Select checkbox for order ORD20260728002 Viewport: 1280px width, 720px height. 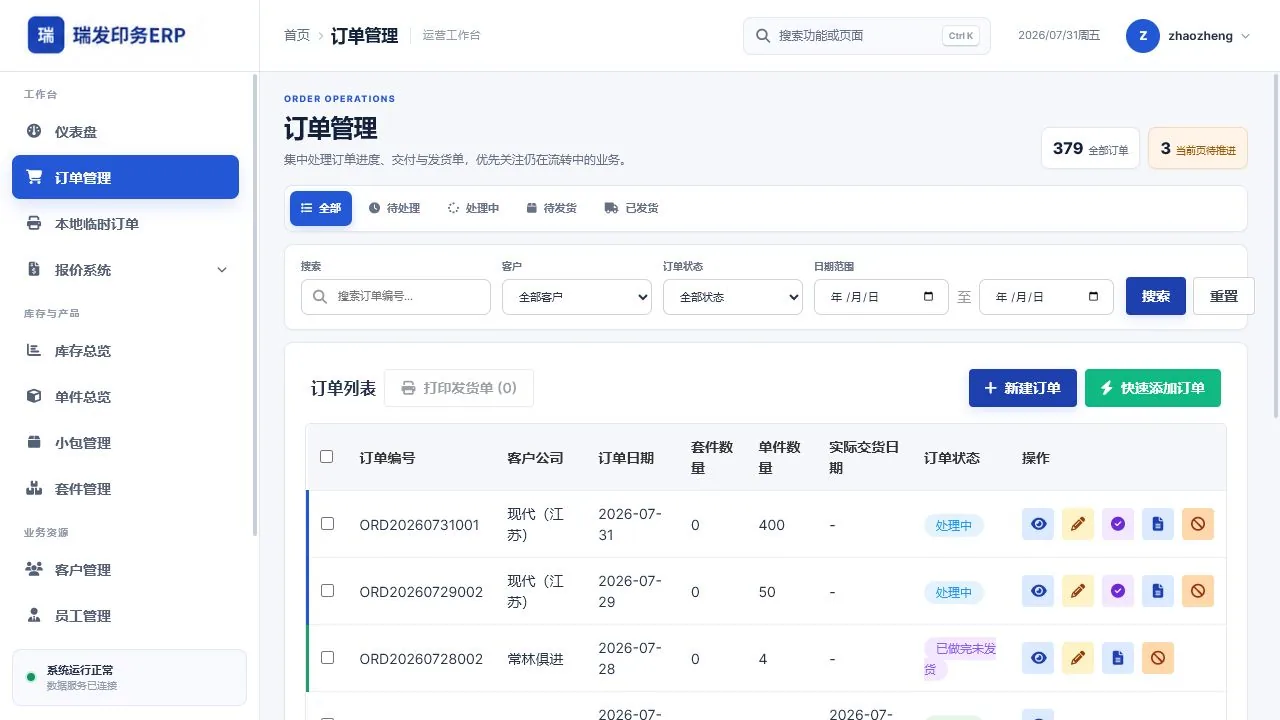pos(327,658)
